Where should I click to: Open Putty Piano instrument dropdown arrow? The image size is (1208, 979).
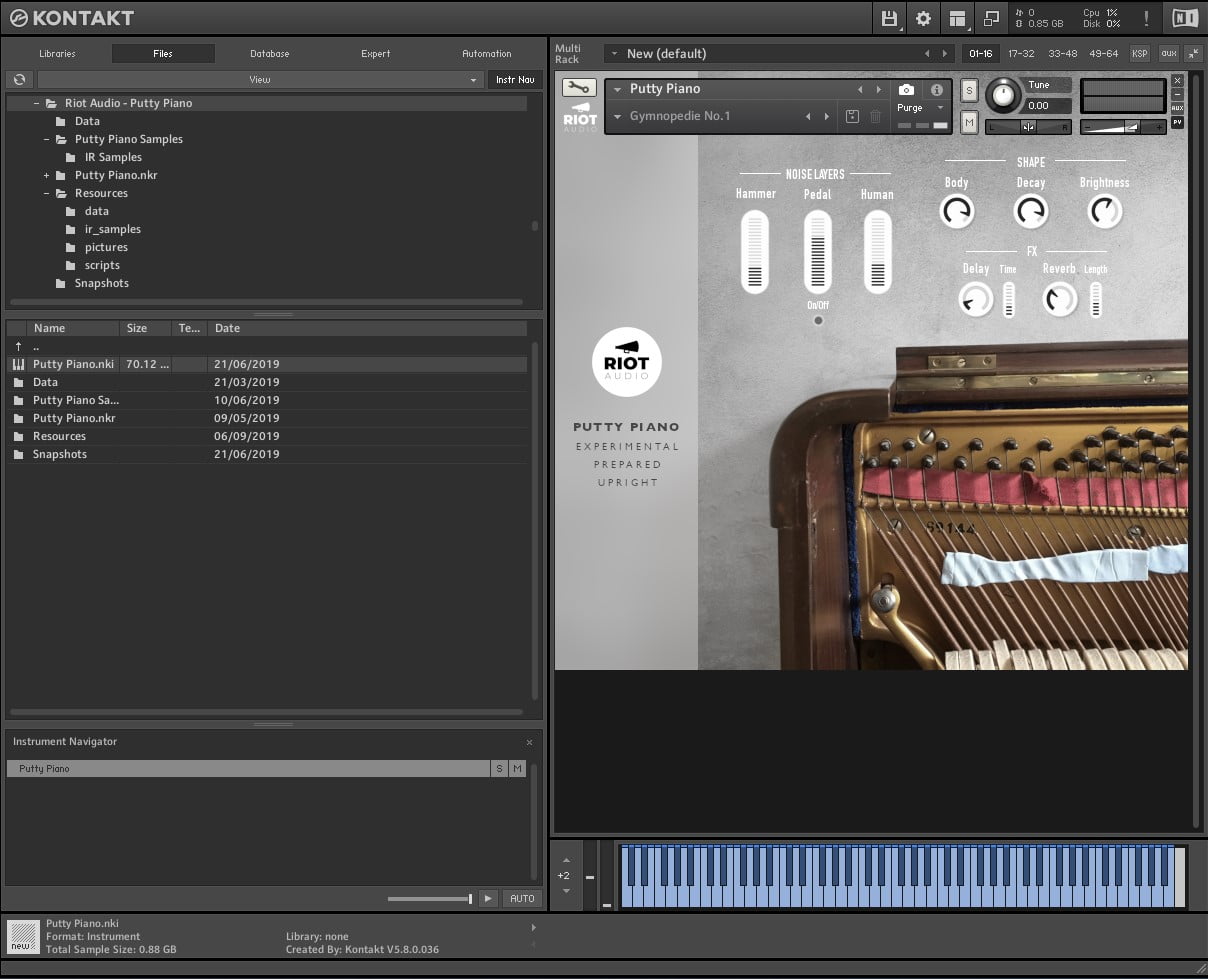click(x=618, y=90)
